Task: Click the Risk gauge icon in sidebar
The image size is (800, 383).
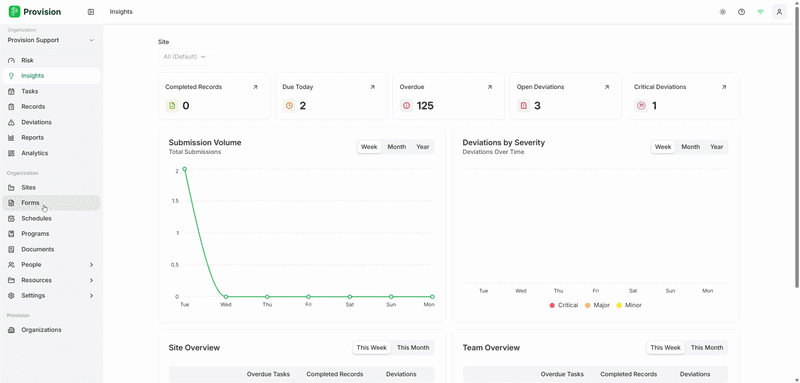Action: click(x=11, y=61)
